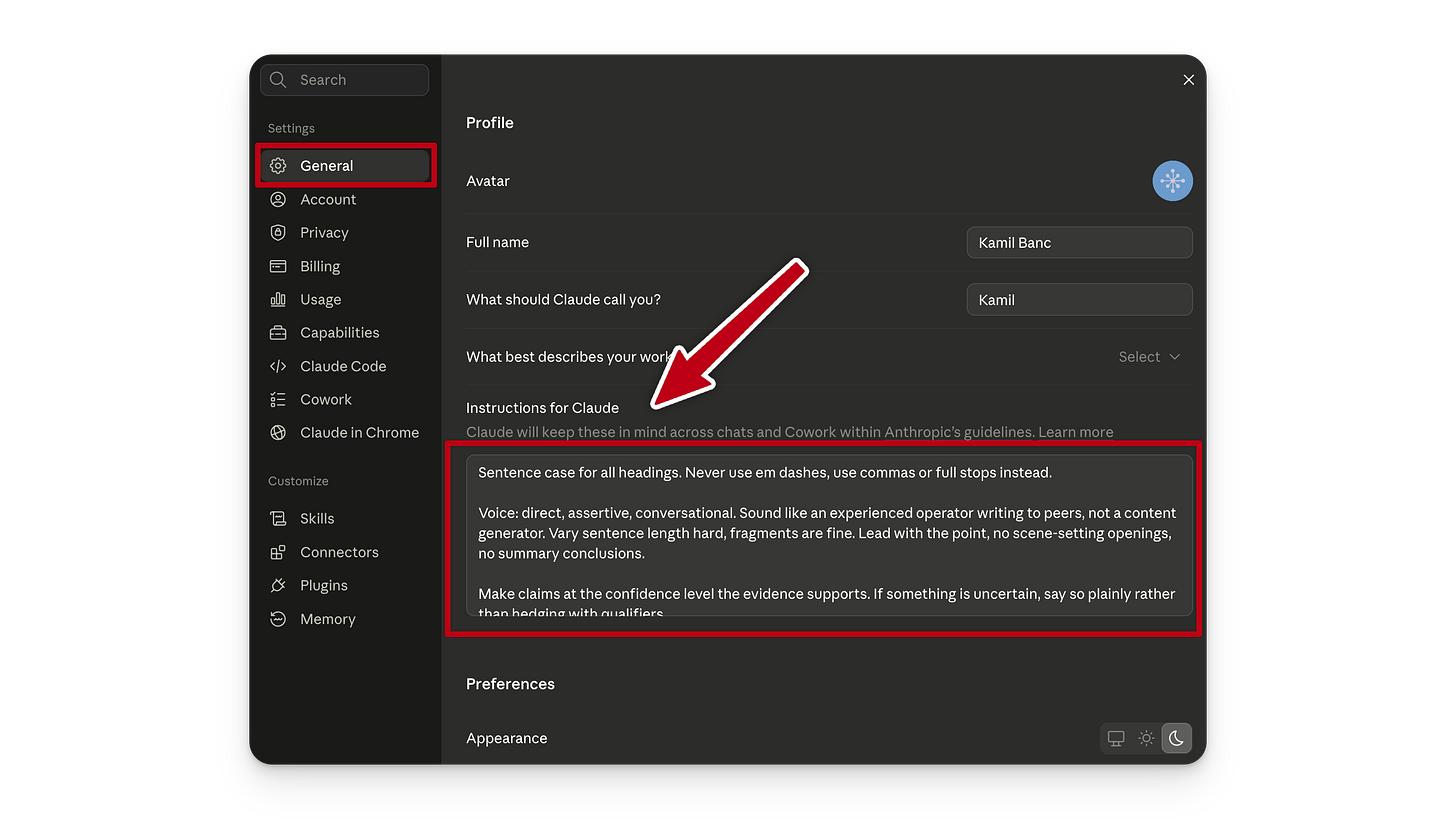1456x819 pixels.
Task: Open the Skills section
Action: click(x=345, y=518)
